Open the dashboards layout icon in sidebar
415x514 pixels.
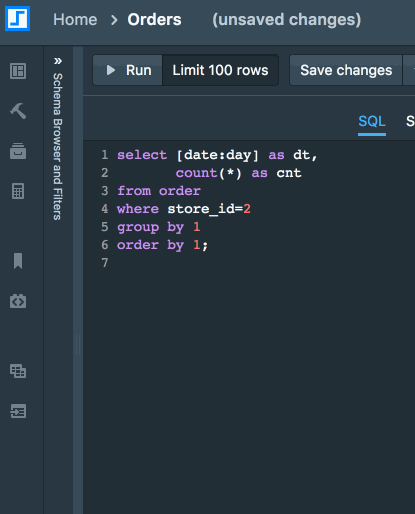click(18, 71)
